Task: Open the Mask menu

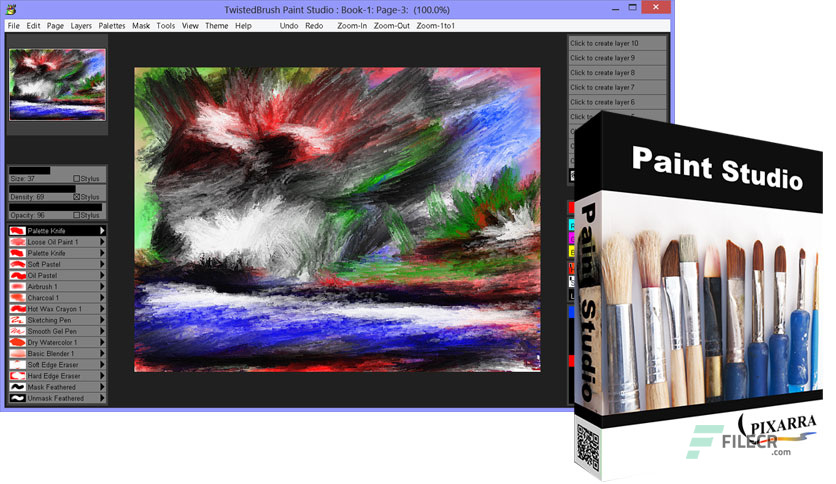Action: coord(141,26)
